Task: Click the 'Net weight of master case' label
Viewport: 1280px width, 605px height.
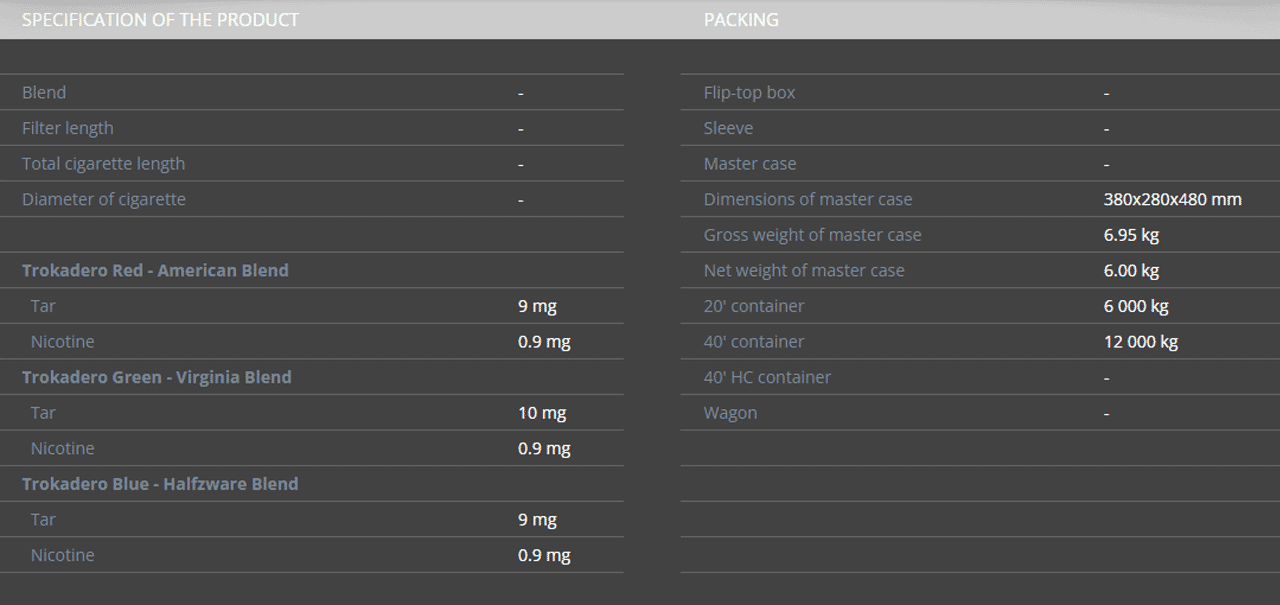Action: tap(804, 270)
